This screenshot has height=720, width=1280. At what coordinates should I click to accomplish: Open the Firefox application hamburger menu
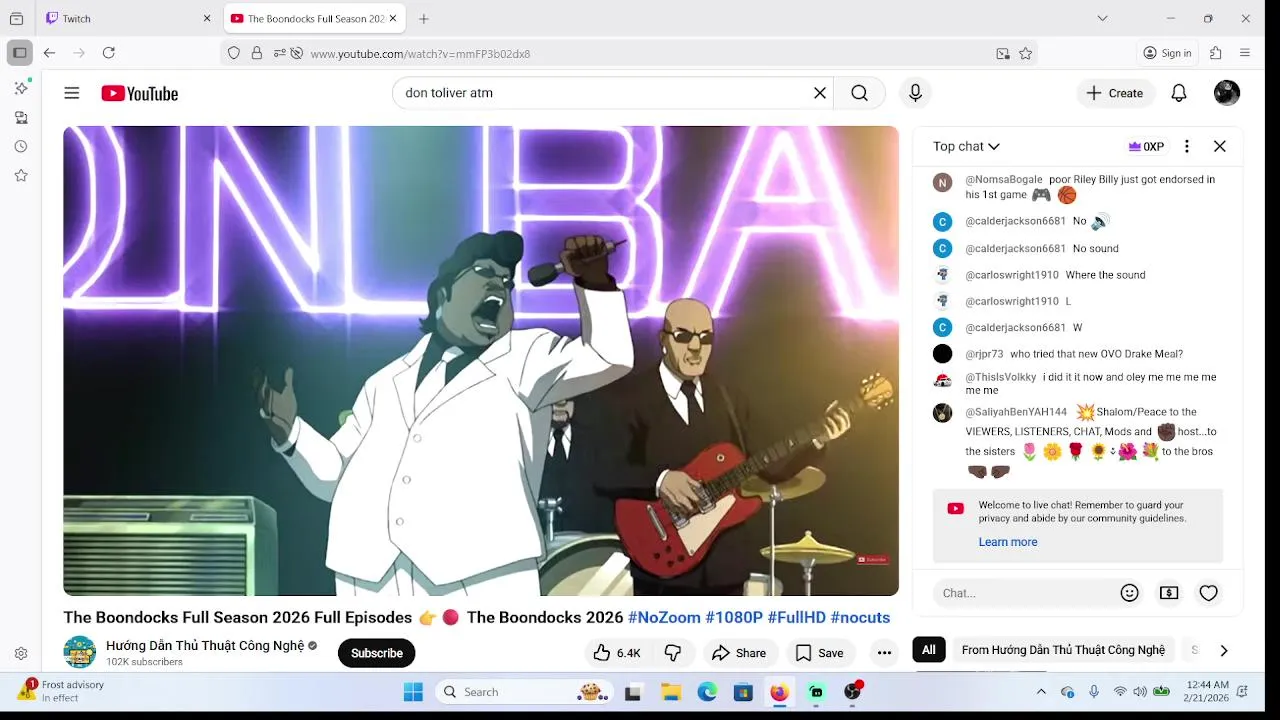pyautogui.click(x=1245, y=53)
